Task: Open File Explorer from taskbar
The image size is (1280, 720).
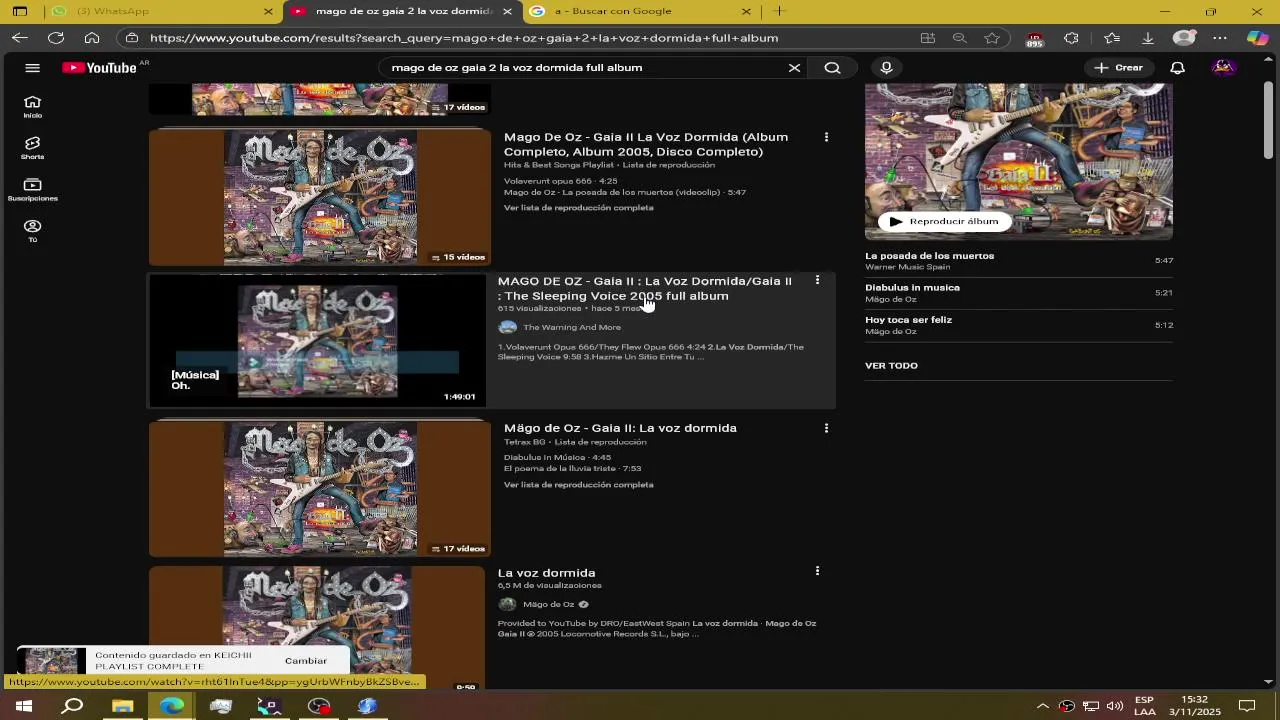Action: 122,706
